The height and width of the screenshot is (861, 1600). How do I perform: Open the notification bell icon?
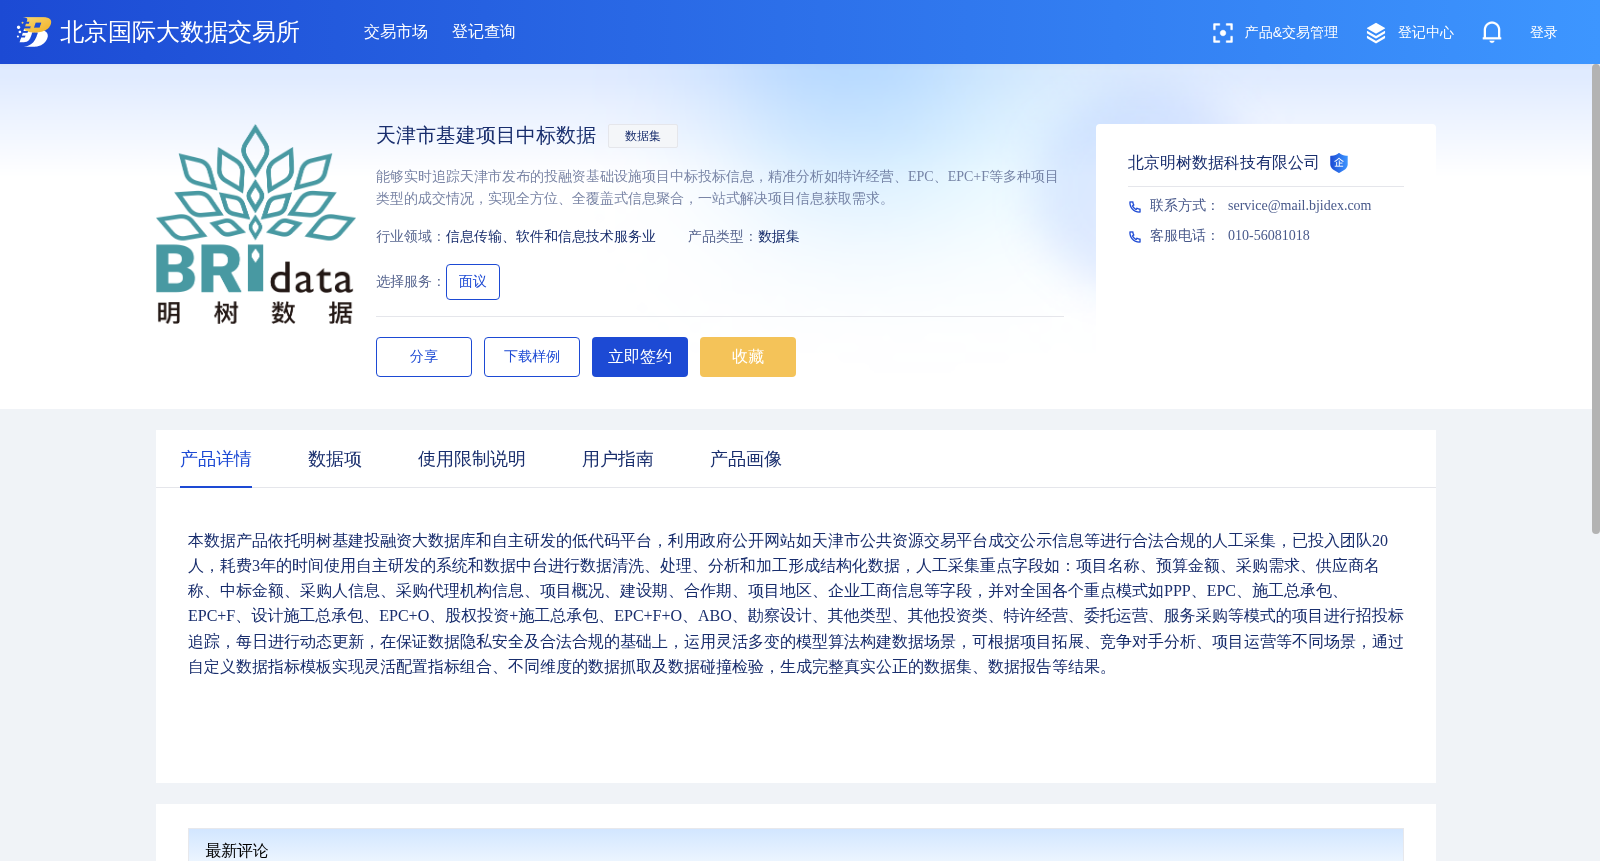(1492, 32)
